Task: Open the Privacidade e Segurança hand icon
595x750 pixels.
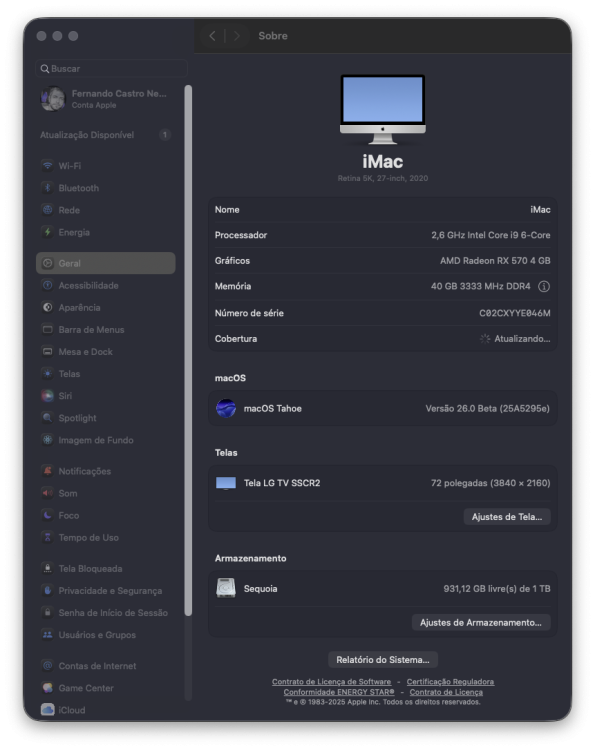Action: pyautogui.click(x=47, y=590)
